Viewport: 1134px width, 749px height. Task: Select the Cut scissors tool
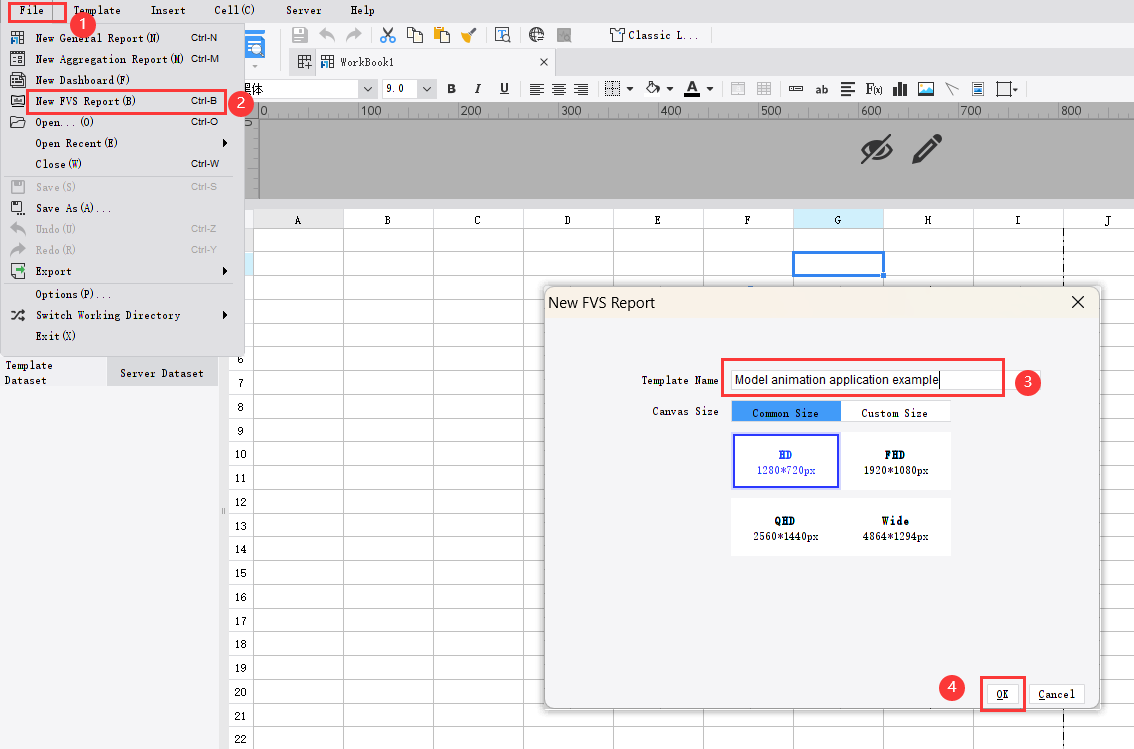coord(387,35)
